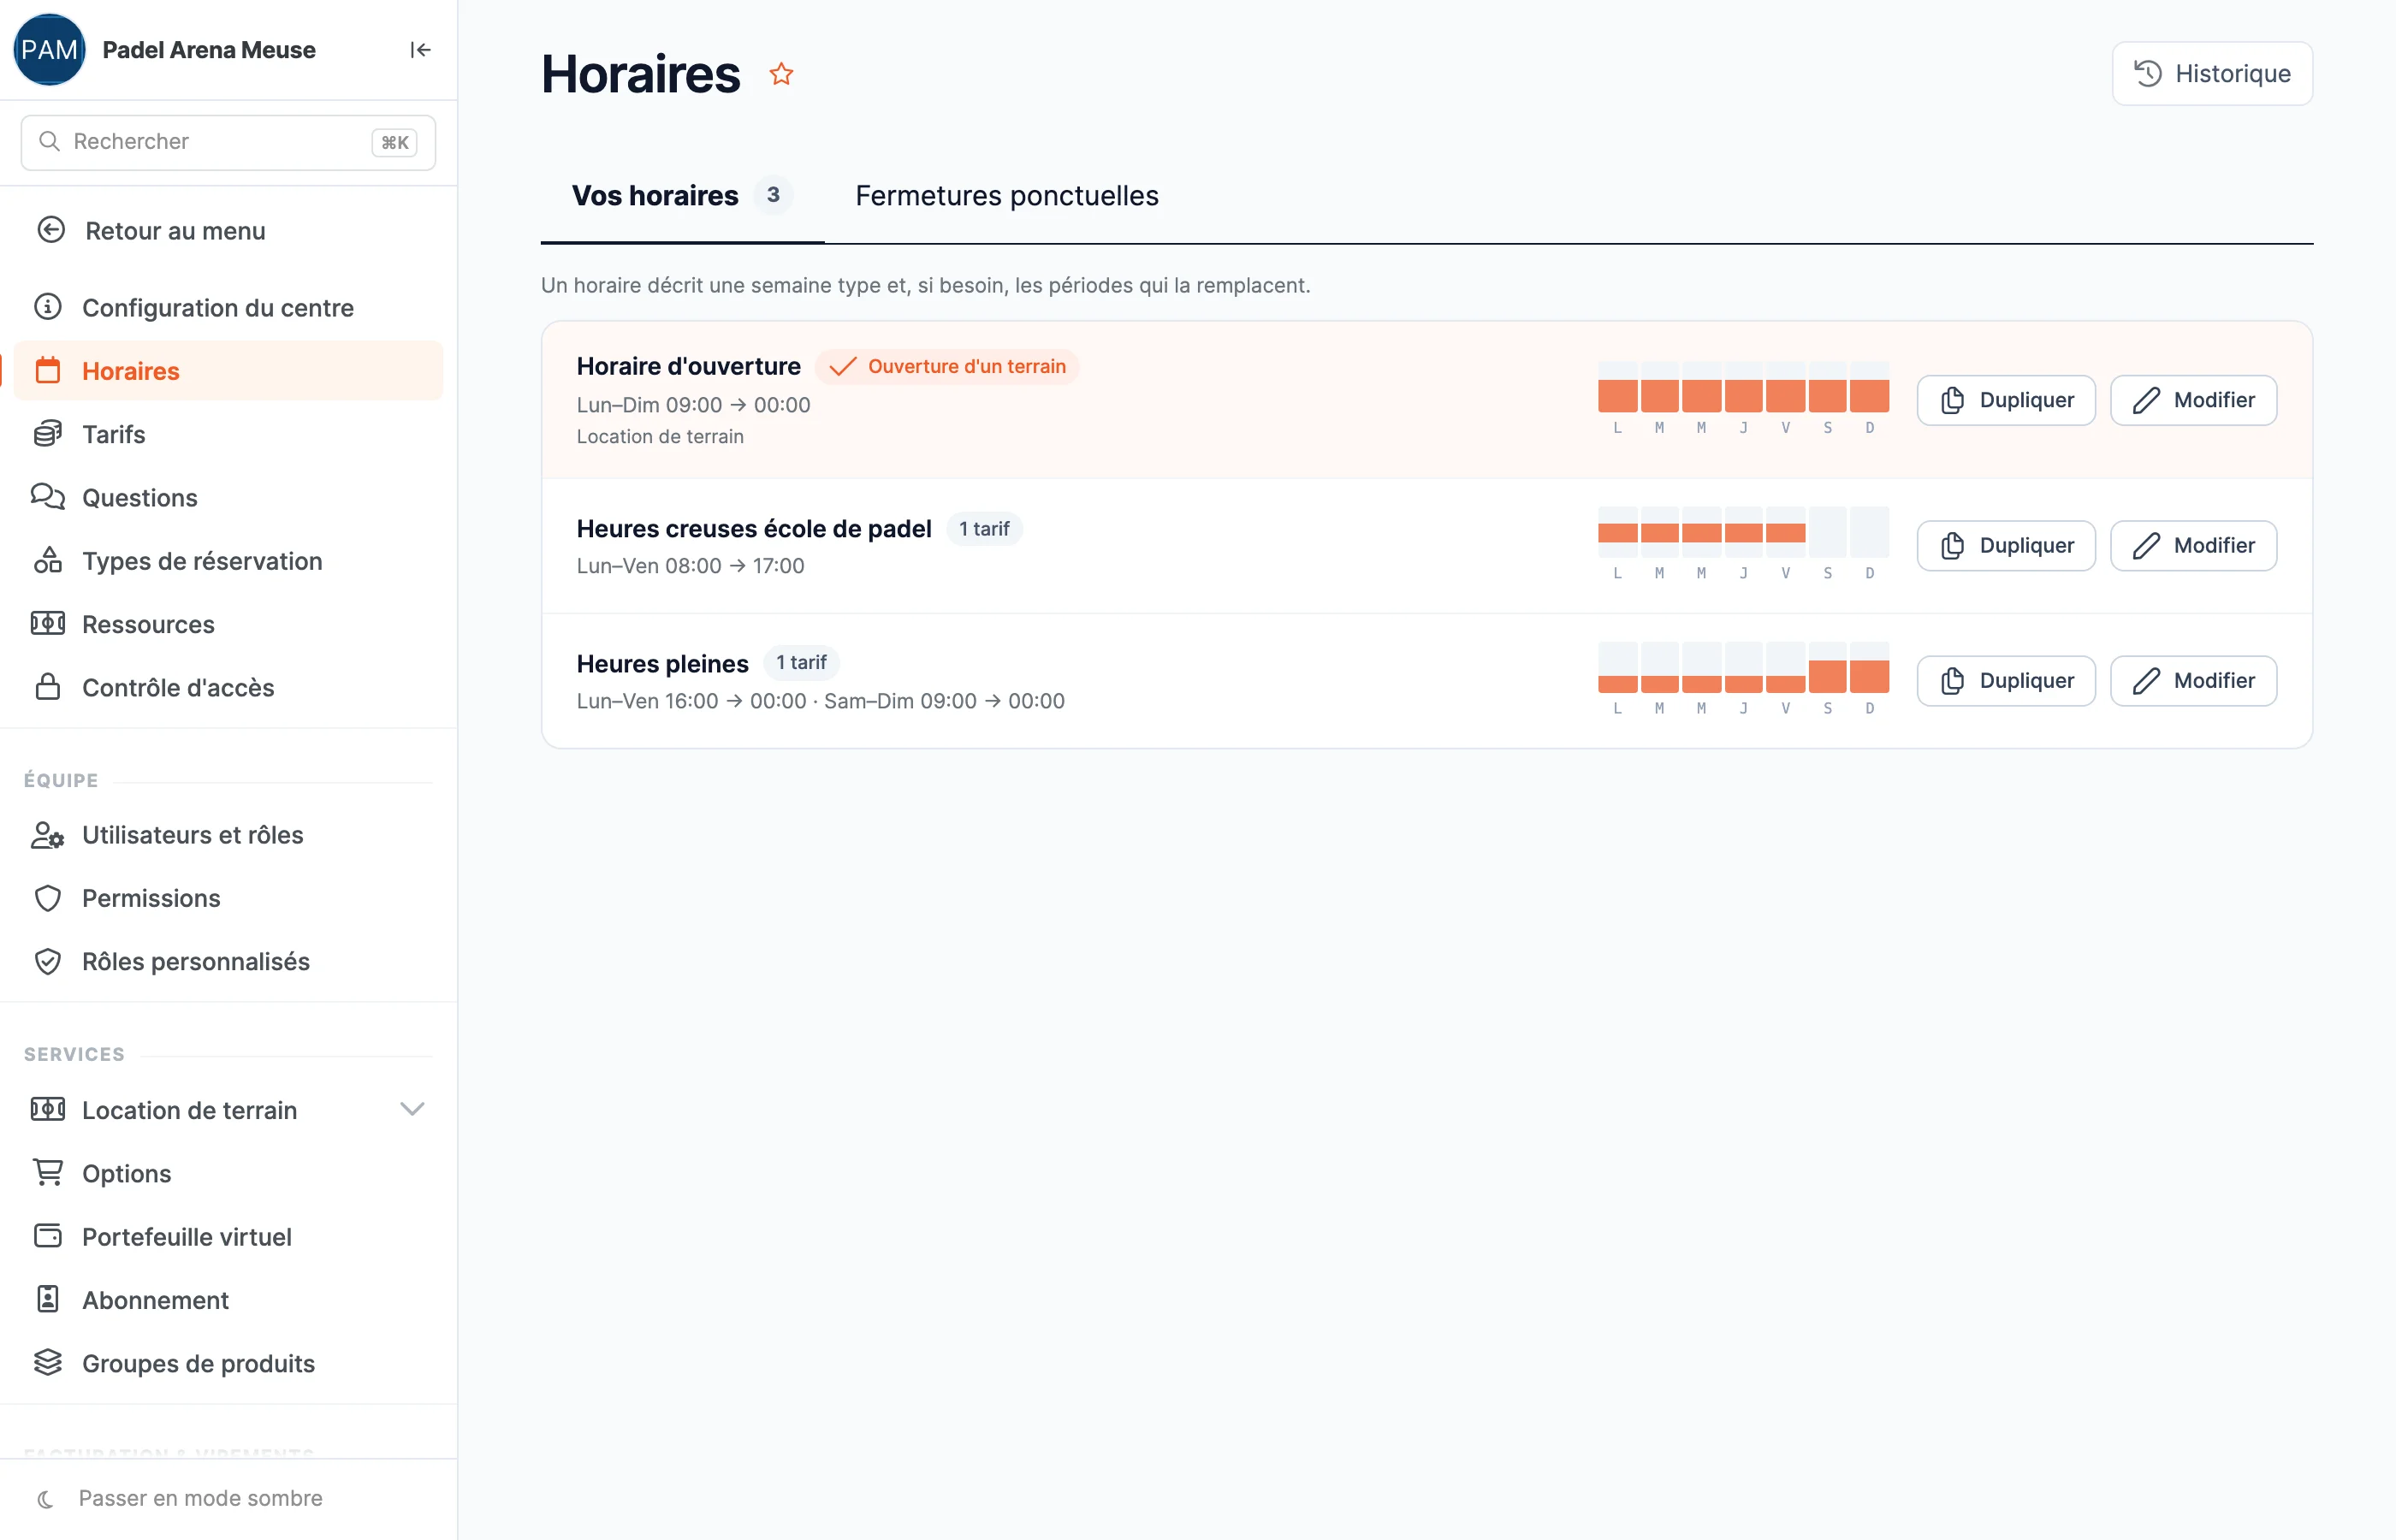Viewport: 2396px width, 1540px height.
Task: Collapse the sidebar with the arrow icon
Action: pos(420,50)
